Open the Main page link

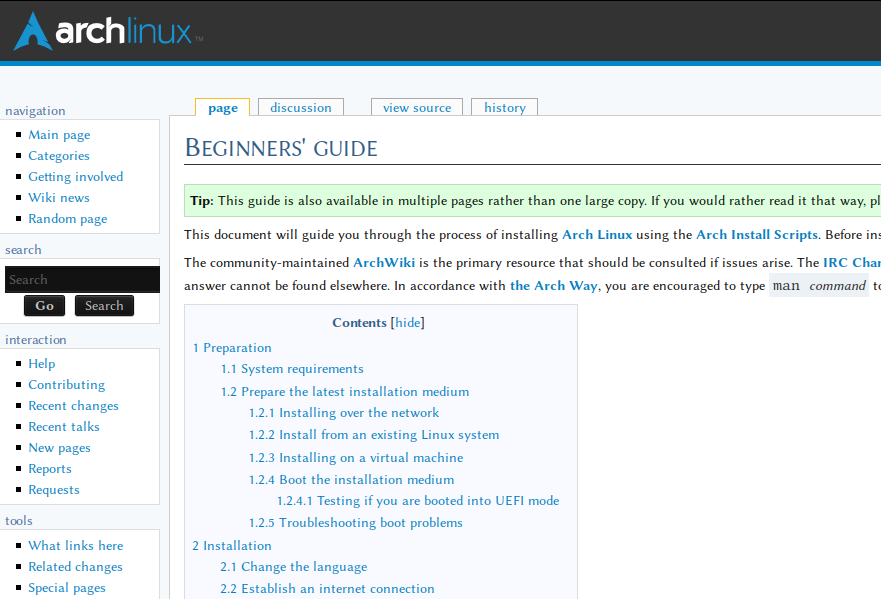(x=59, y=134)
